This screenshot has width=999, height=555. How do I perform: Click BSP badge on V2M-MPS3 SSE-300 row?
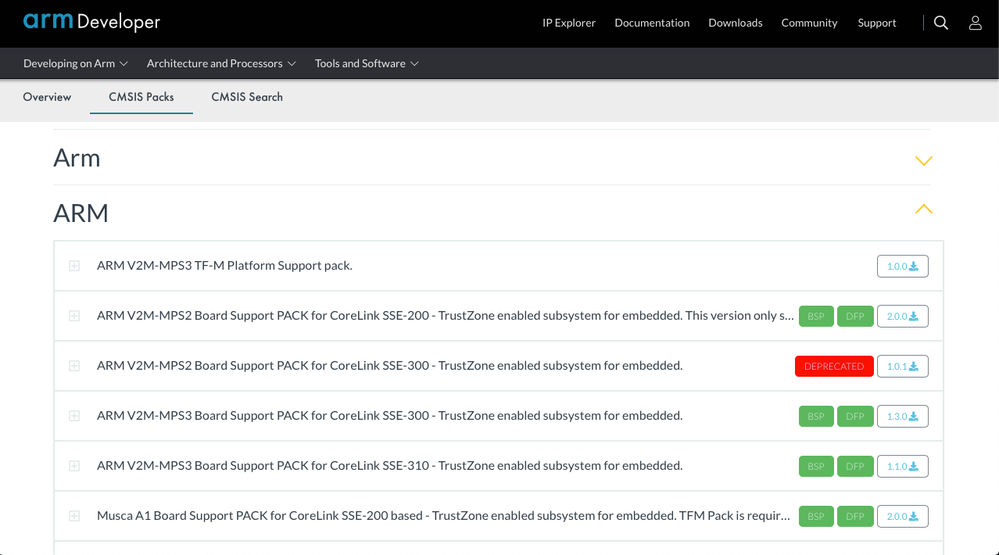point(816,416)
